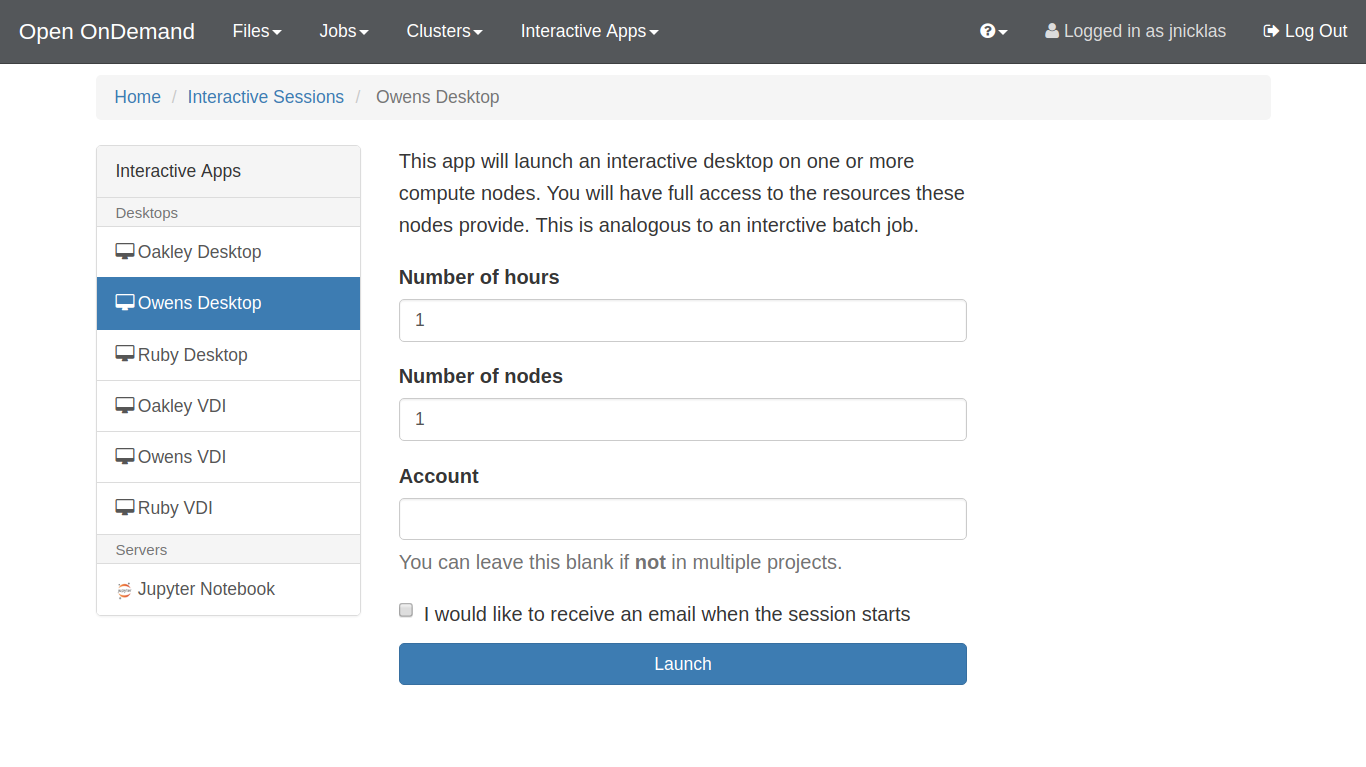Go to Home breadcrumb link
Viewport: 1366px width, 767px height.
pos(137,97)
